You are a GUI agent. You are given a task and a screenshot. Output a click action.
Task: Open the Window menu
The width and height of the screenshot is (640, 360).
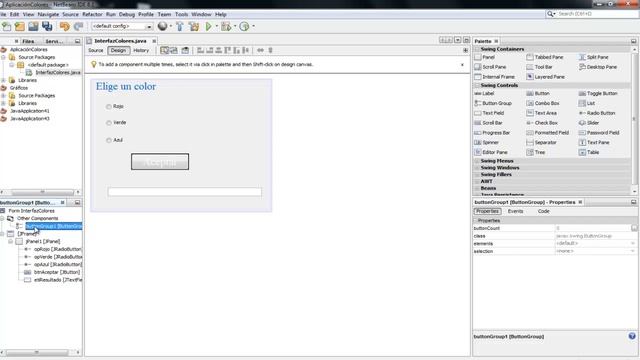point(201,14)
